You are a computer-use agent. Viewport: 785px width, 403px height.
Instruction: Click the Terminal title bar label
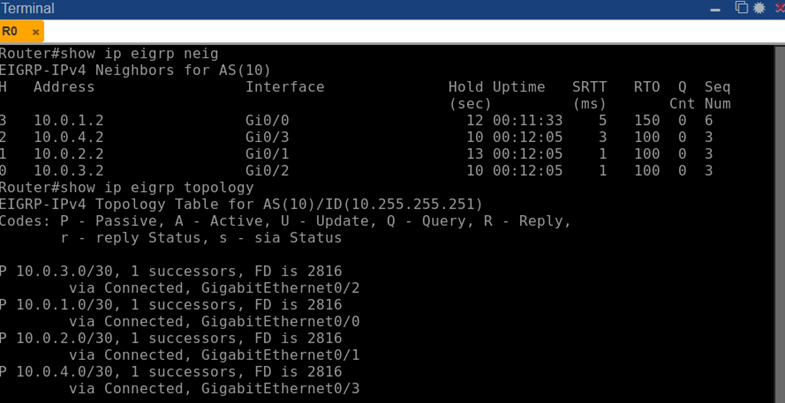coord(28,8)
